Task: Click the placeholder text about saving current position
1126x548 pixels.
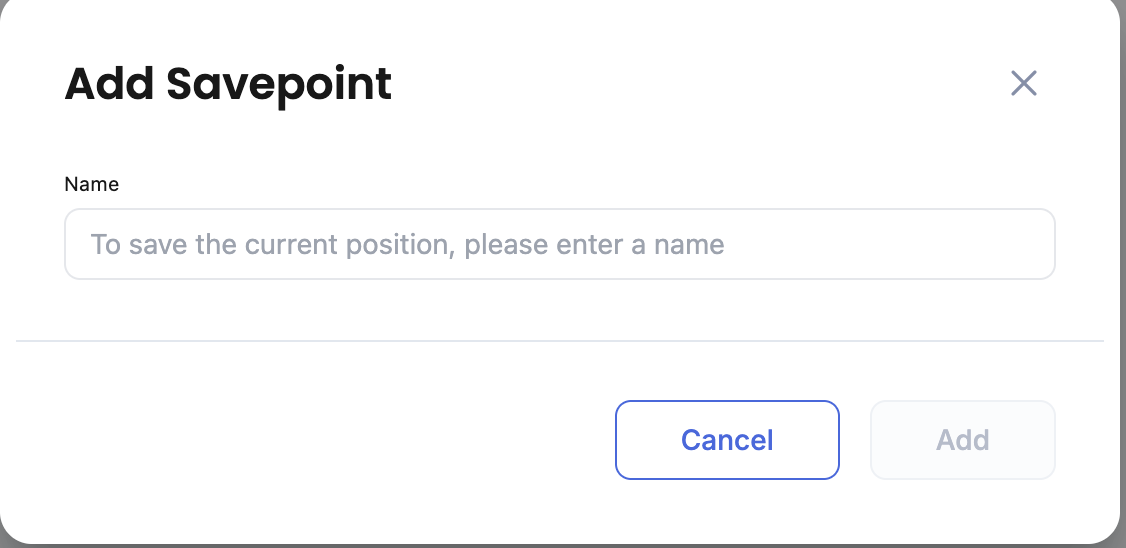Action: point(407,244)
